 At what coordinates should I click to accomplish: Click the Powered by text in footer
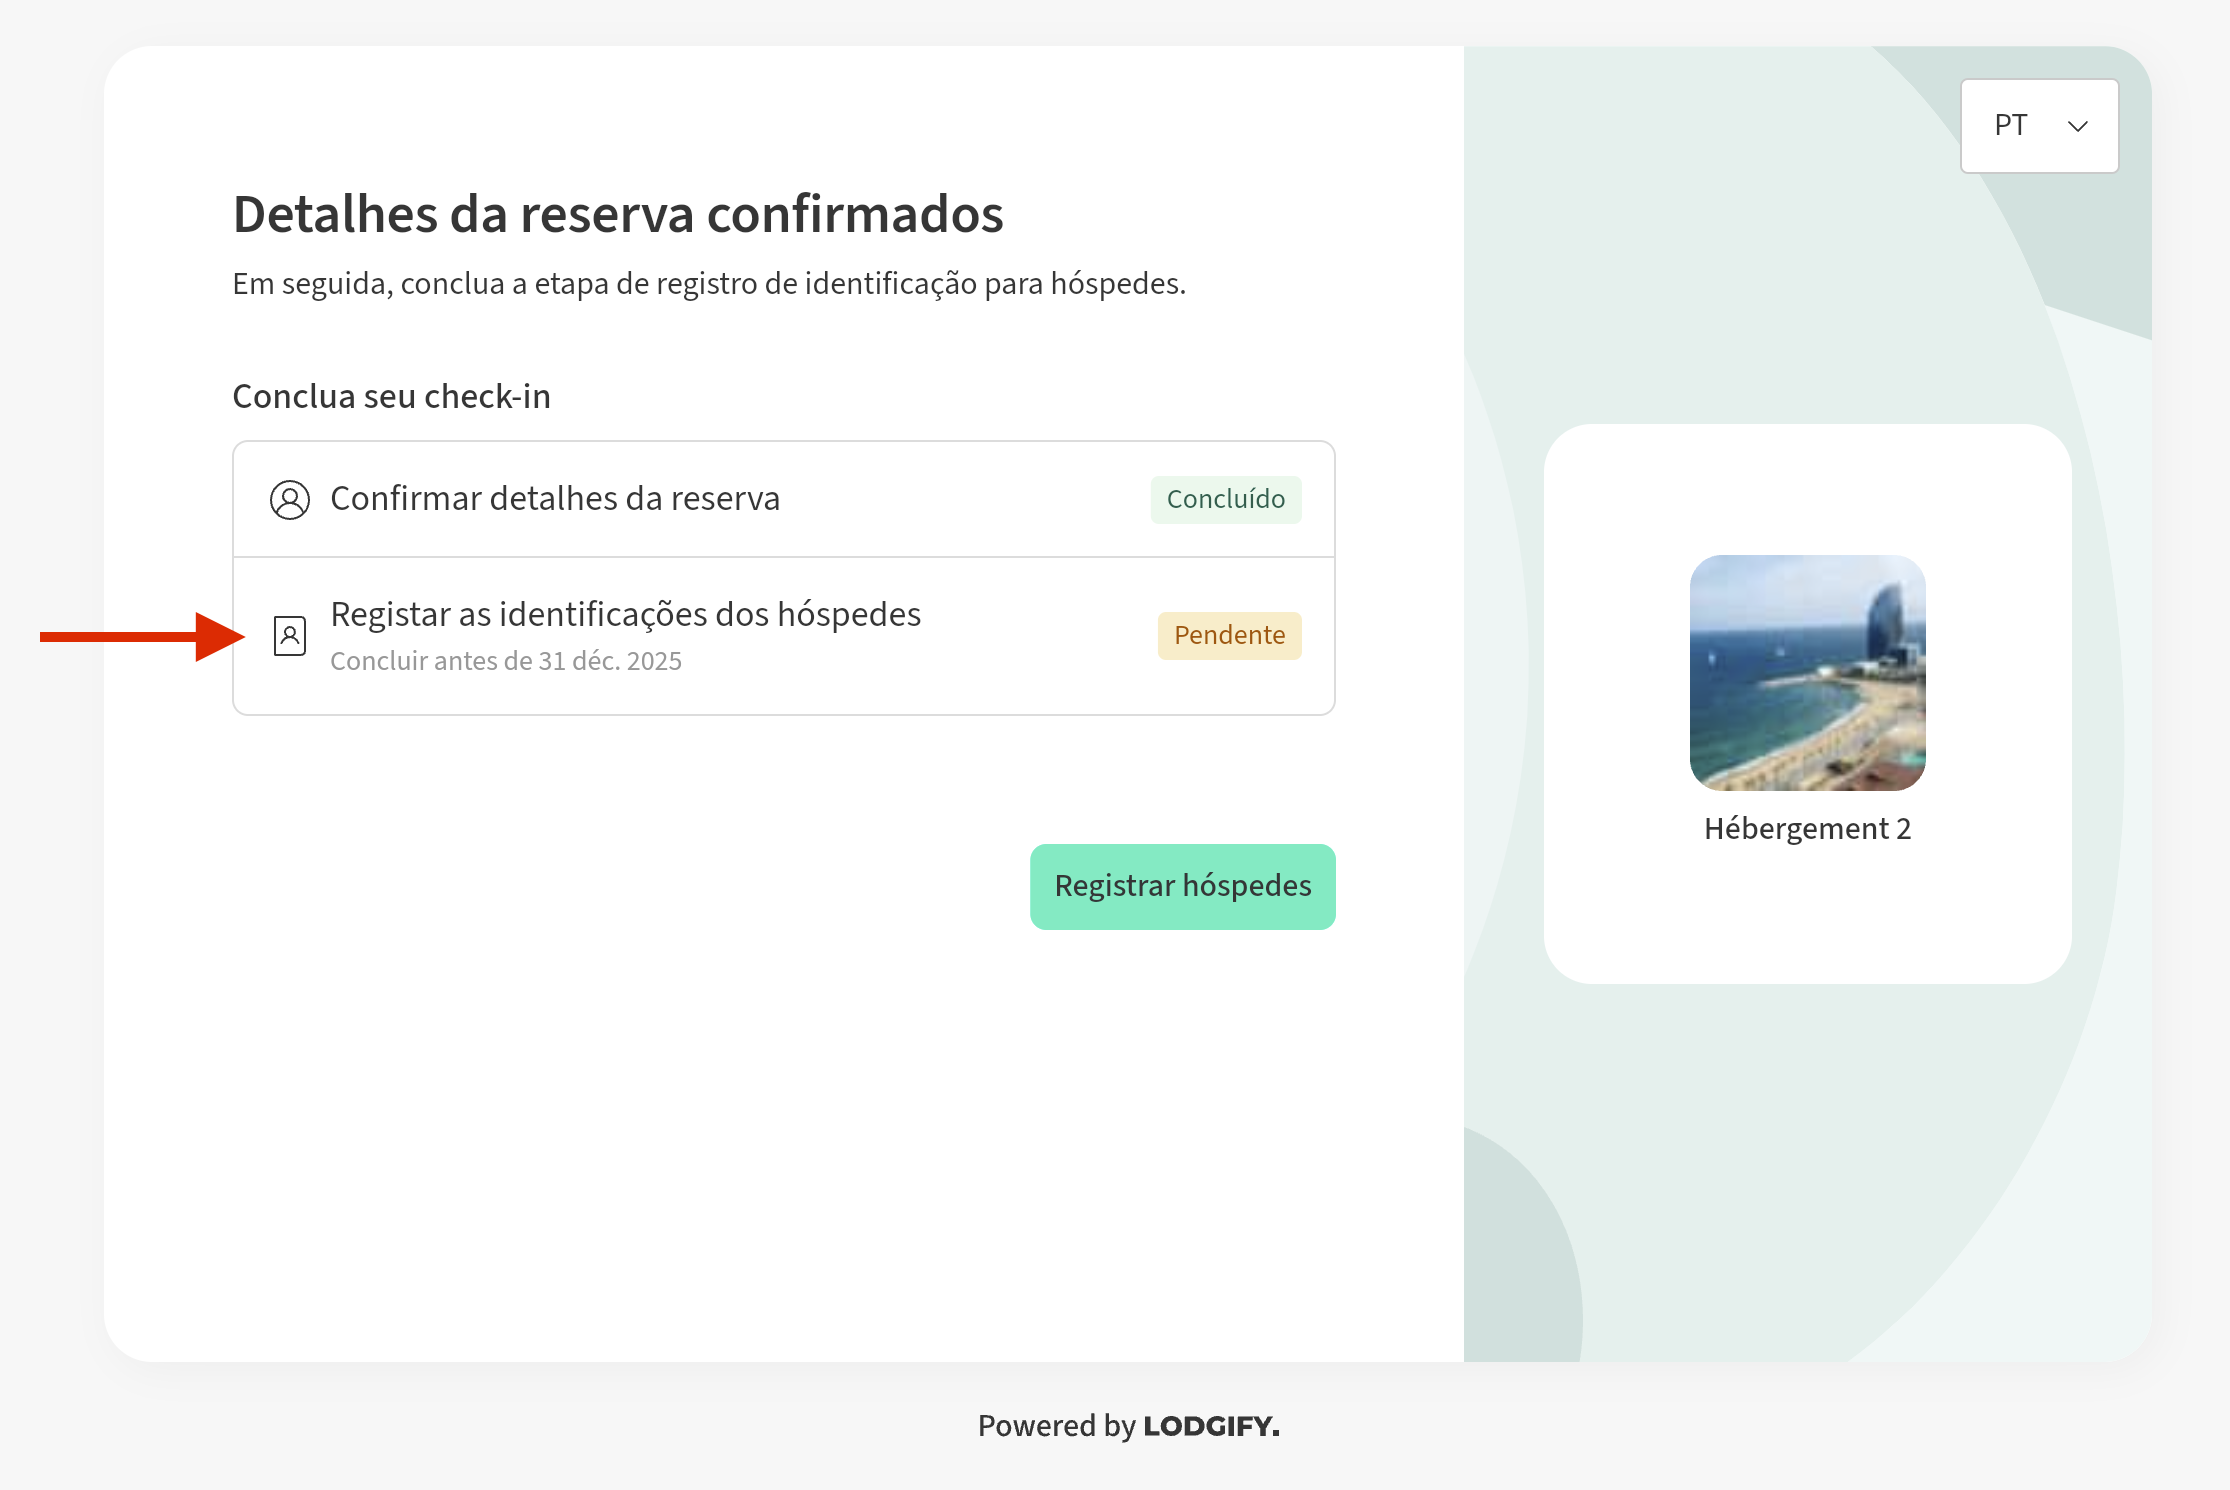[x=1057, y=1426]
